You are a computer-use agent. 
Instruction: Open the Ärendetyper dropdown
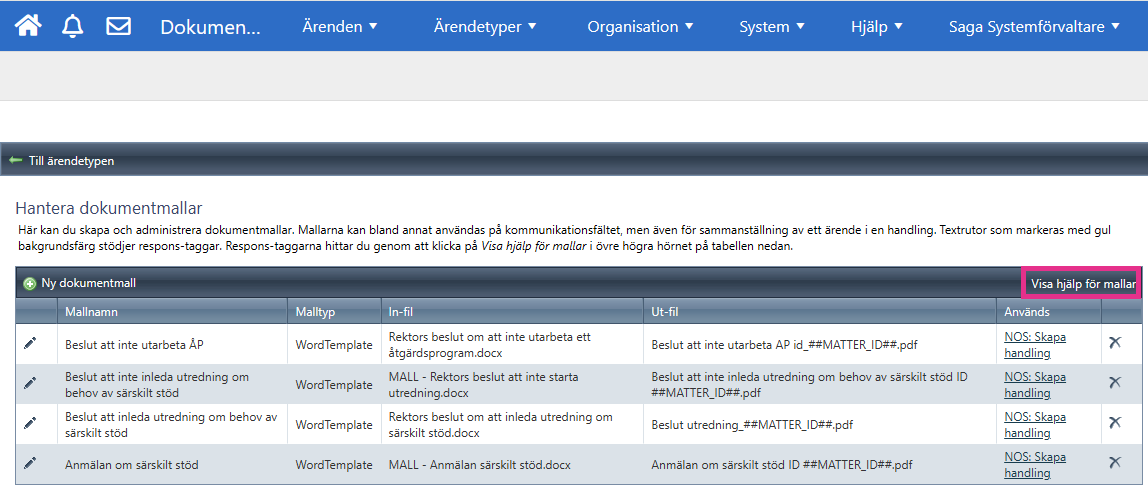coord(485,27)
